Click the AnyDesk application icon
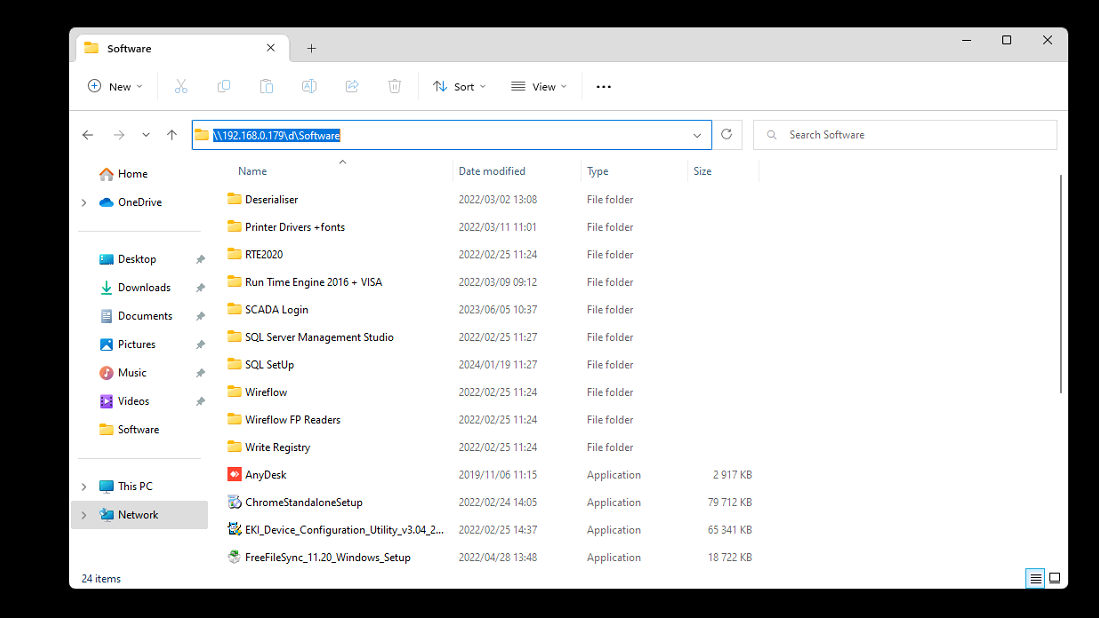 (x=234, y=474)
